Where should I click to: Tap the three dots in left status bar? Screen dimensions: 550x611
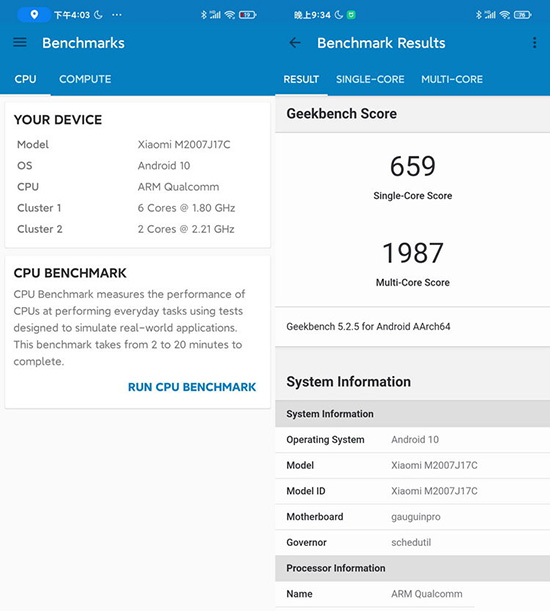117,15
